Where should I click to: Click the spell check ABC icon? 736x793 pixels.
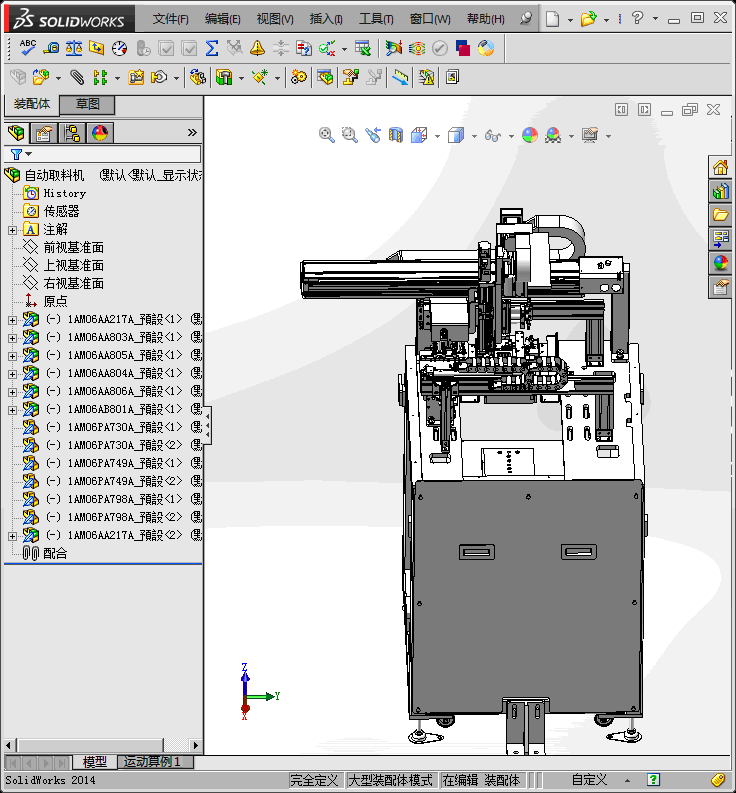tap(27, 47)
